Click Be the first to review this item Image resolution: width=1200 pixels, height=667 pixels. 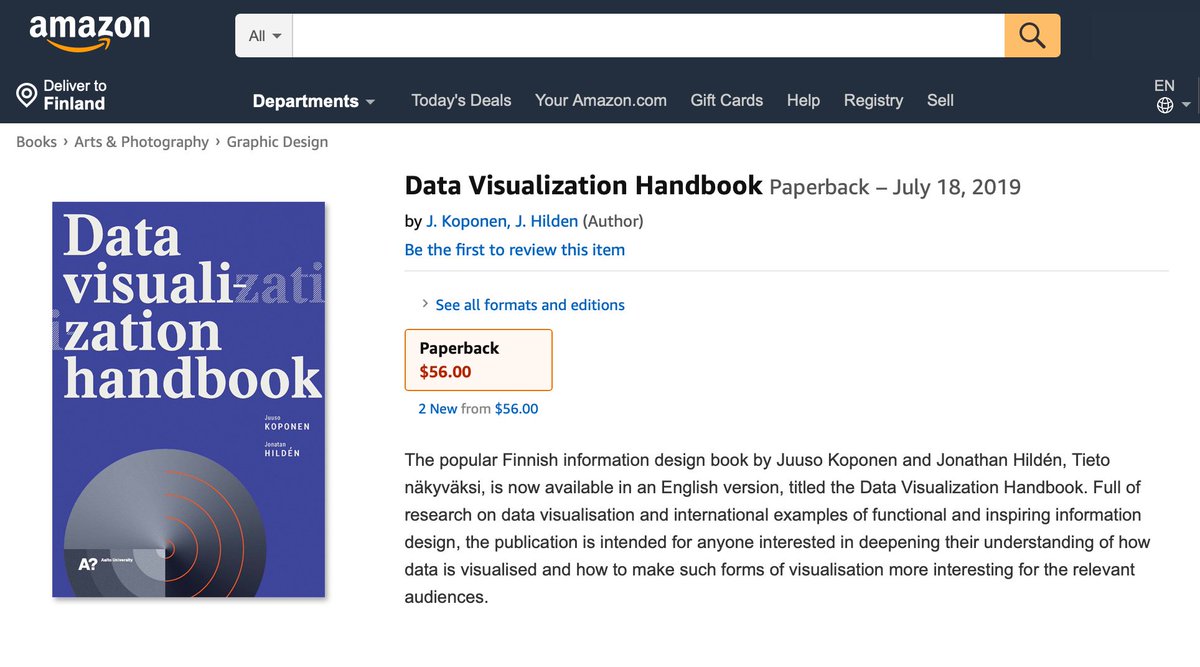click(515, 250)
